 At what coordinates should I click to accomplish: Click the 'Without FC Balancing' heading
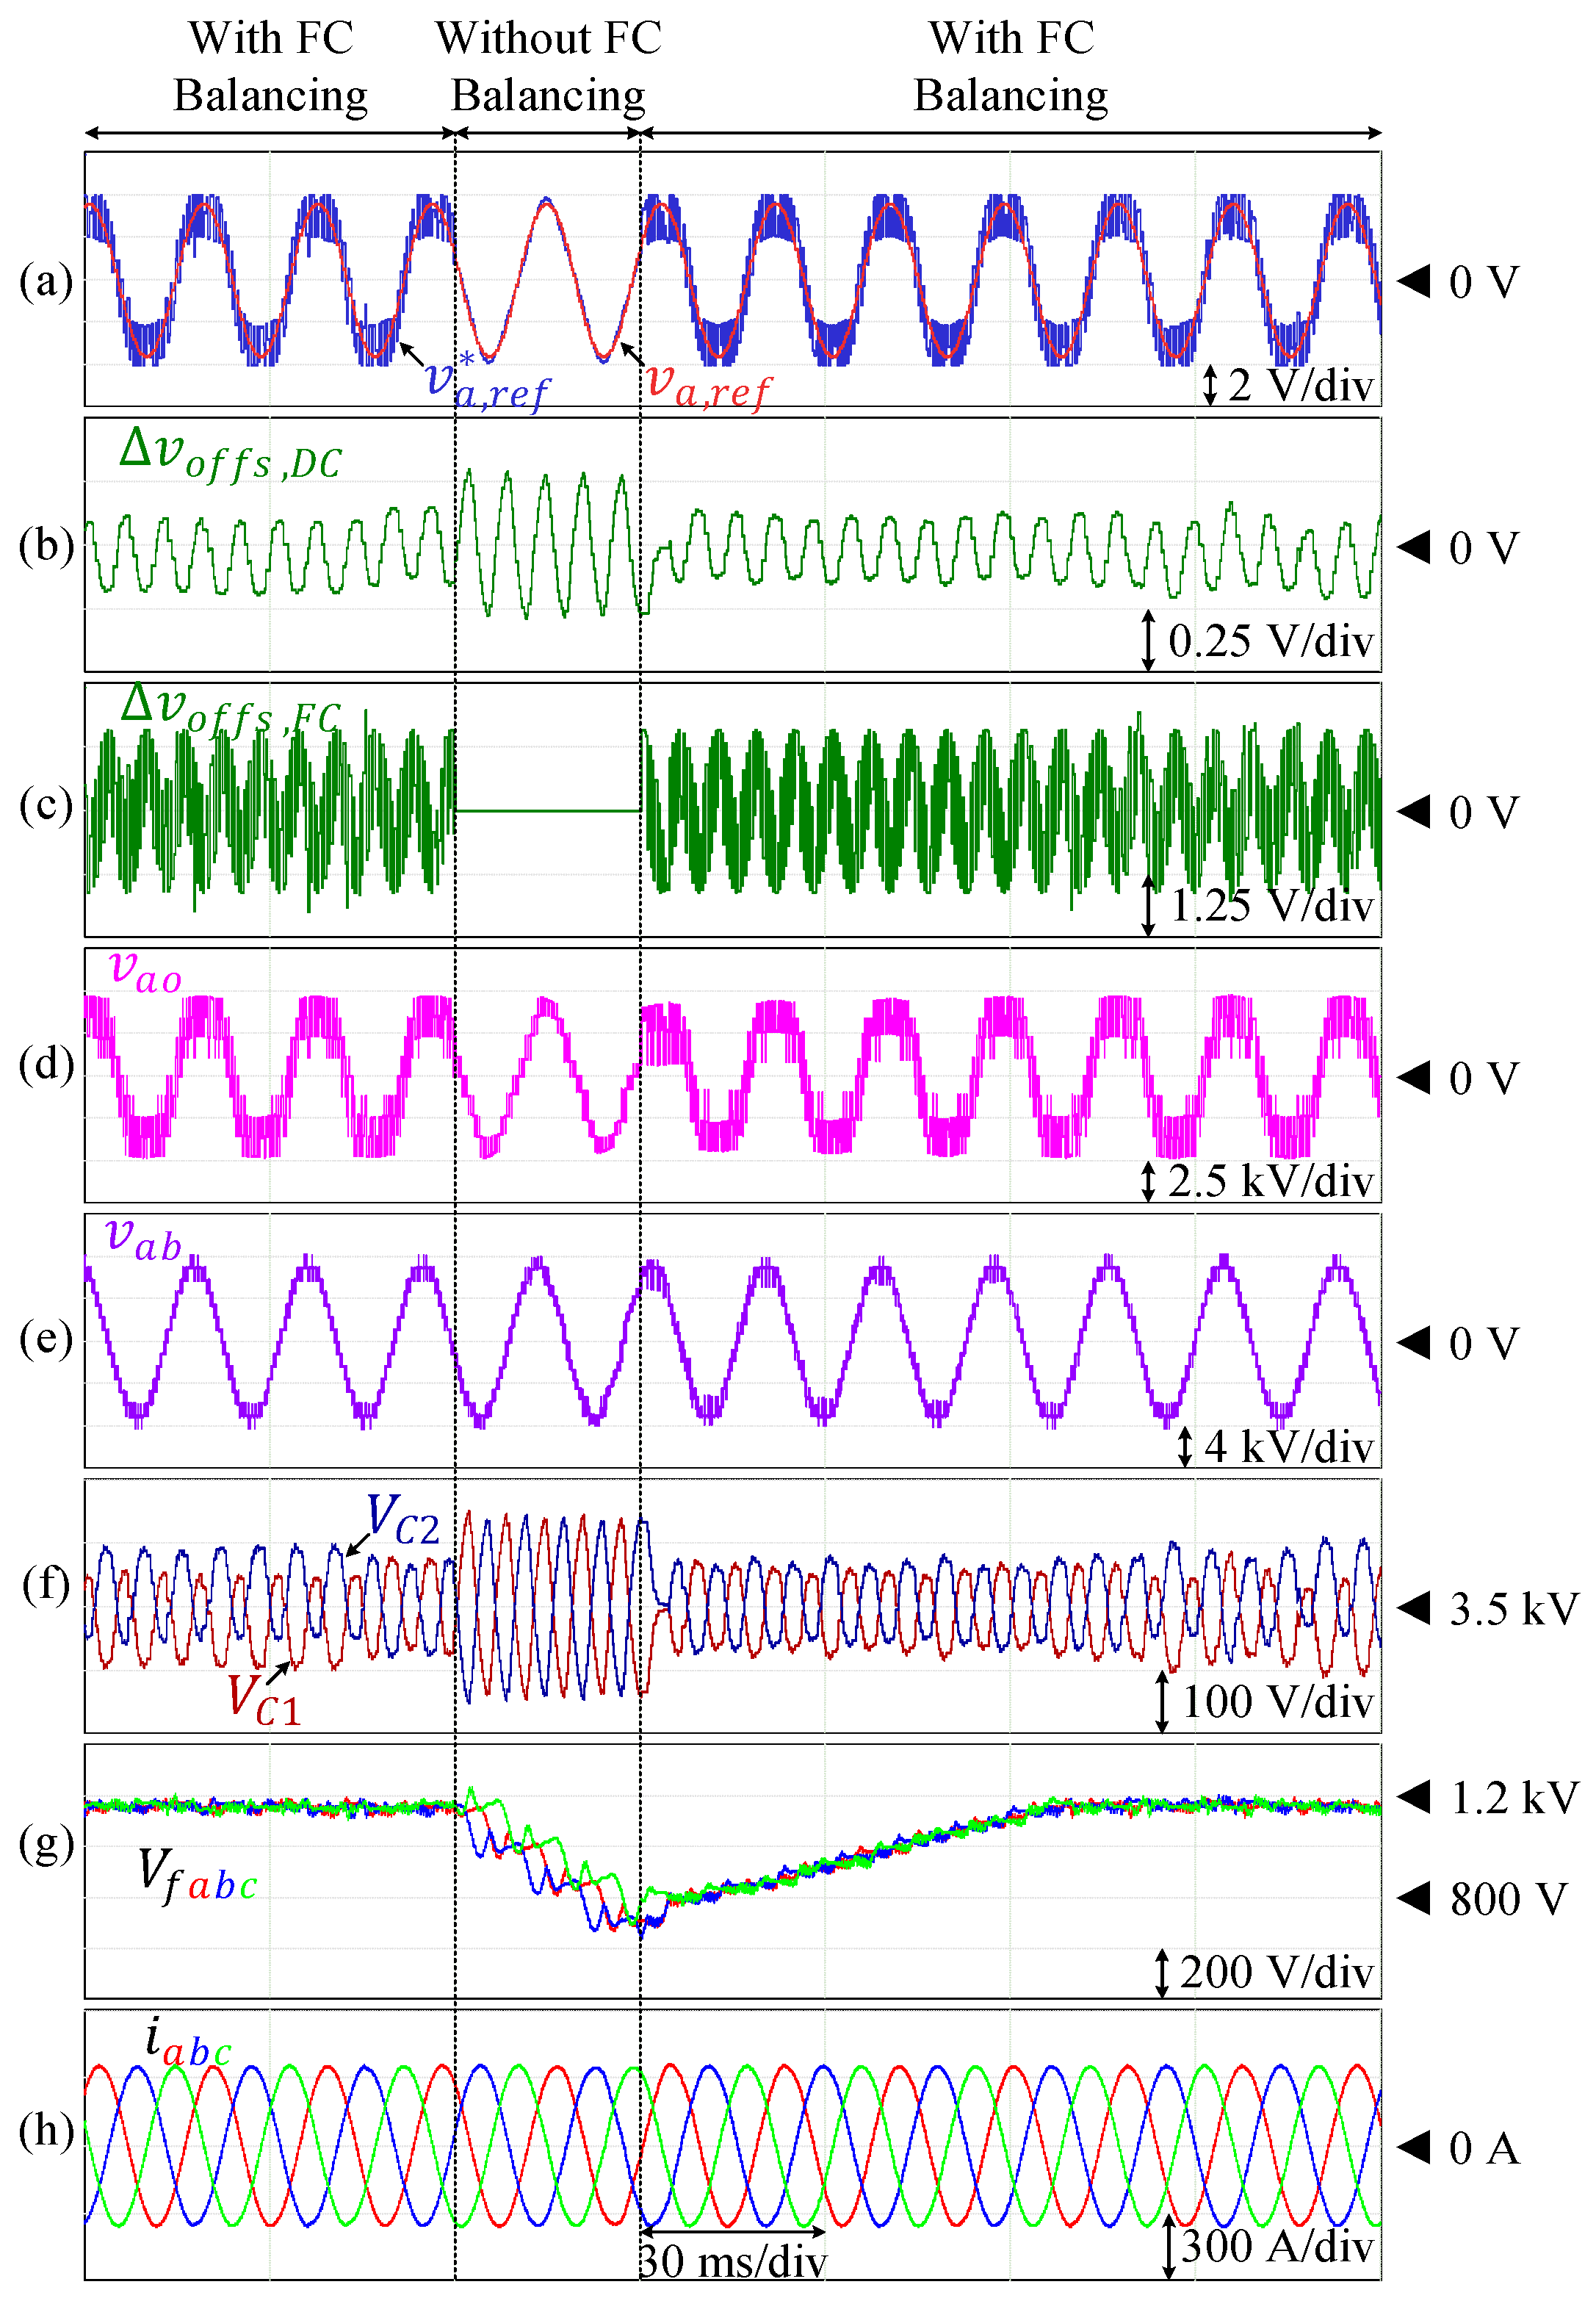tap(548, 67)
